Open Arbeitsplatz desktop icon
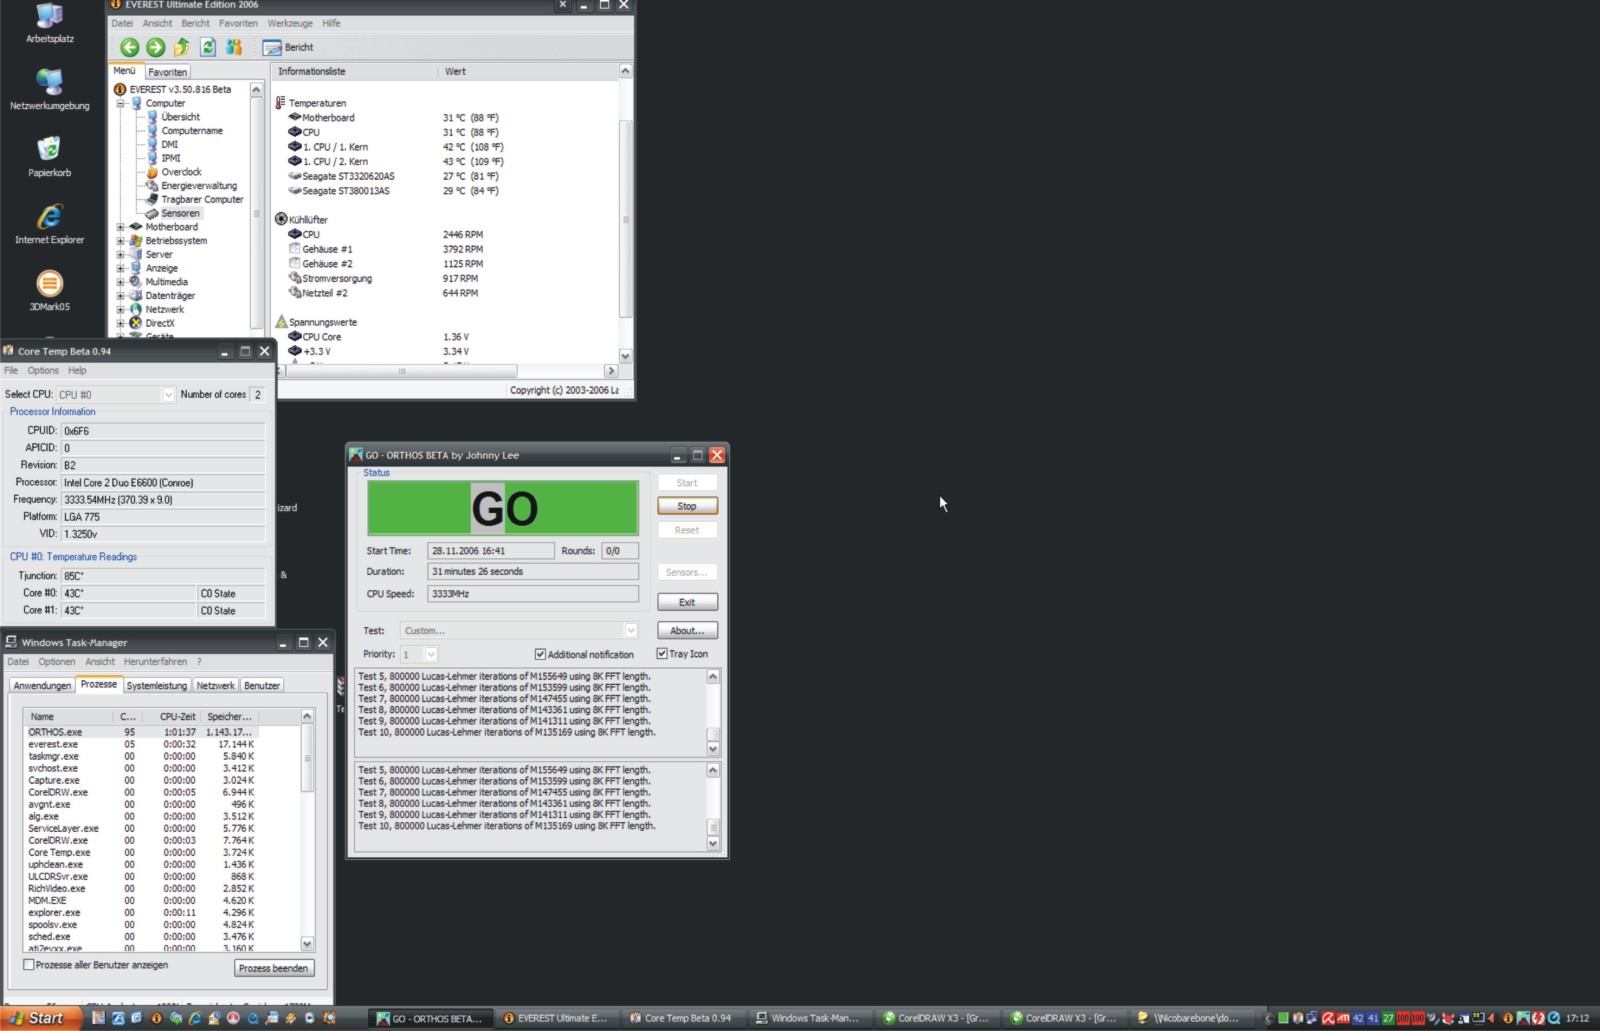 point(49,23)
